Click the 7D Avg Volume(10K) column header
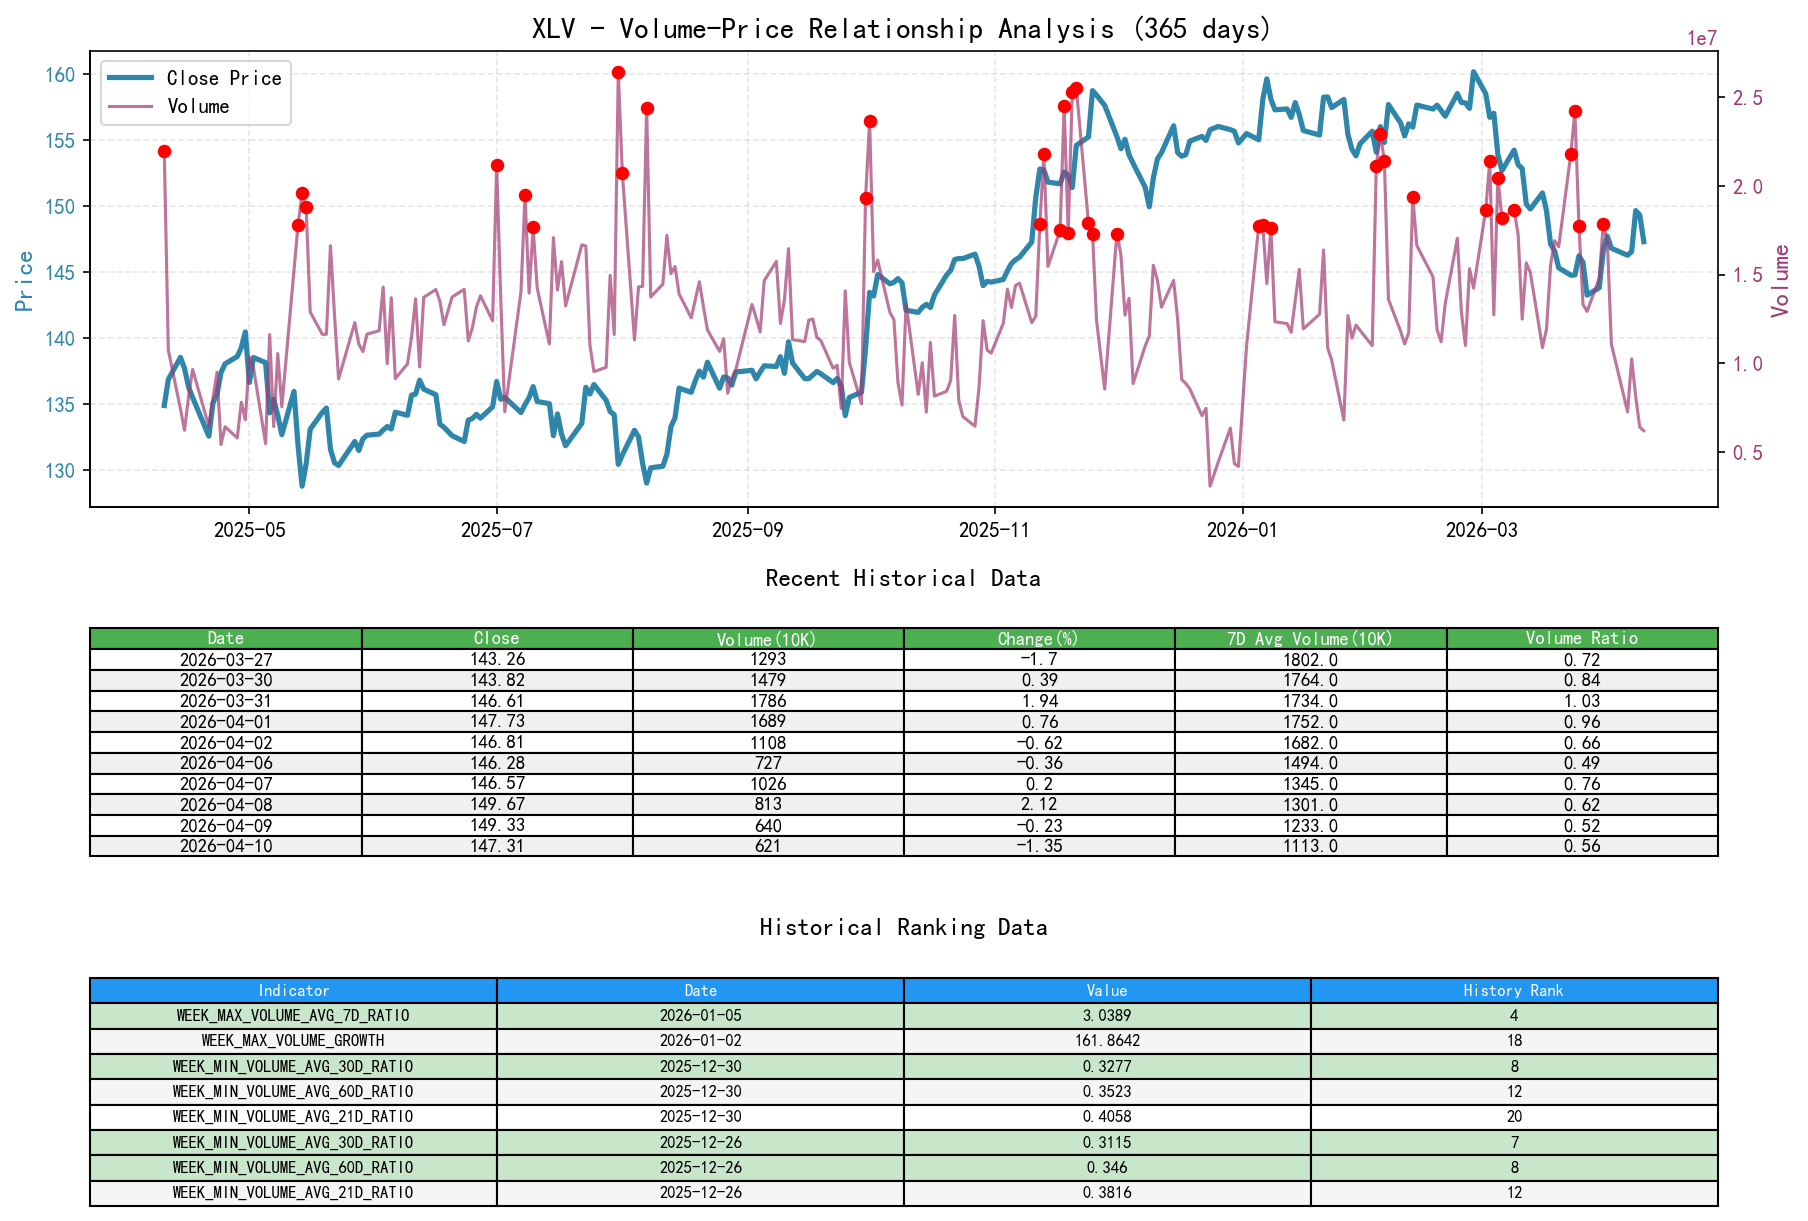Image resolution: width=1808 pixels, height=1221 pixels. tap(1311, 638)
